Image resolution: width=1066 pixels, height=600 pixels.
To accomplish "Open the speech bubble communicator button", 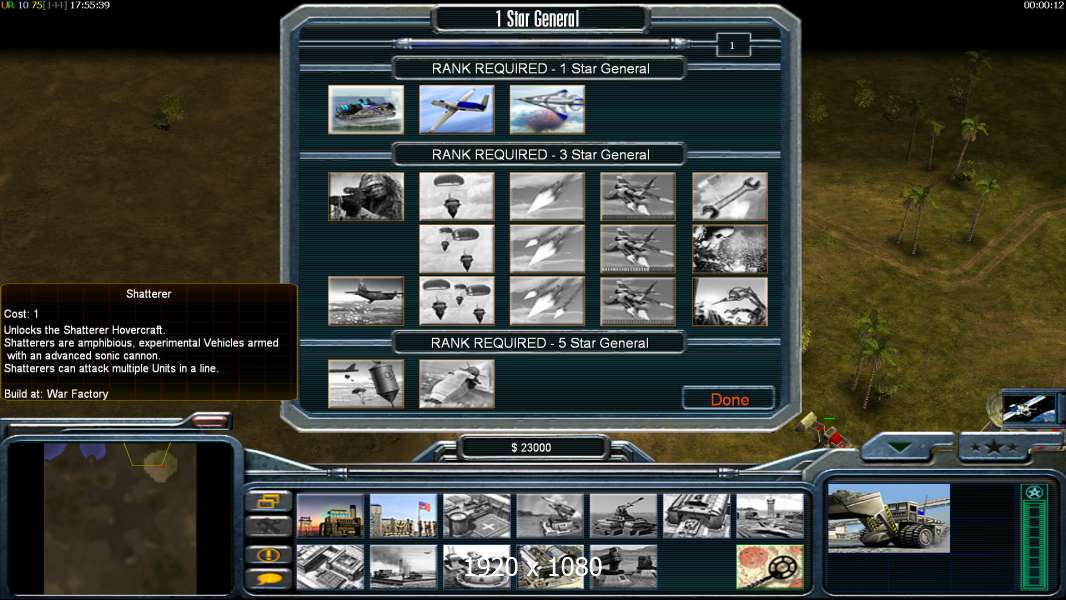I will coord(269,578).
